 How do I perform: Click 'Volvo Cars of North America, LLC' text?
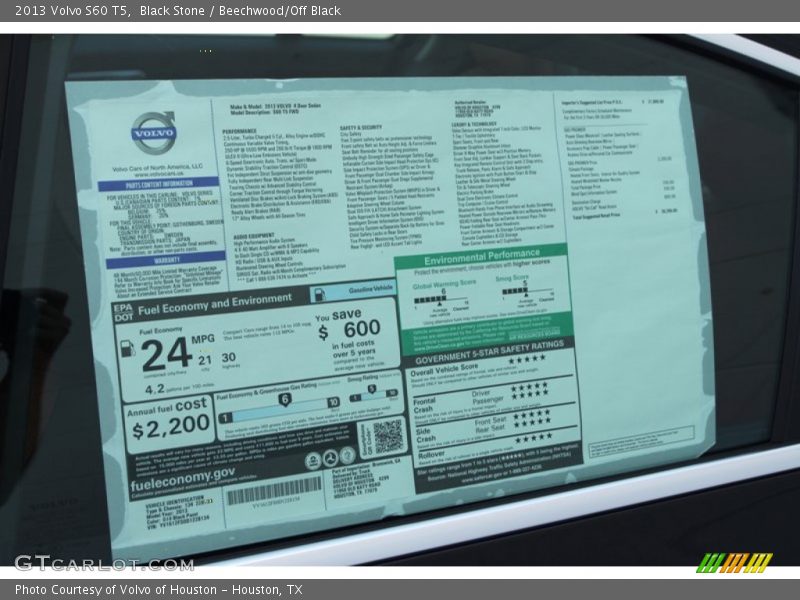pos(157,167)
